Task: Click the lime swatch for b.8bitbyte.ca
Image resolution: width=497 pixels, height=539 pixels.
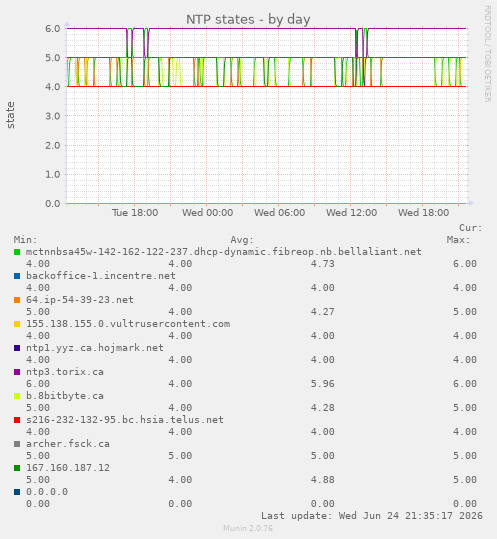Action: pos(17,396)
